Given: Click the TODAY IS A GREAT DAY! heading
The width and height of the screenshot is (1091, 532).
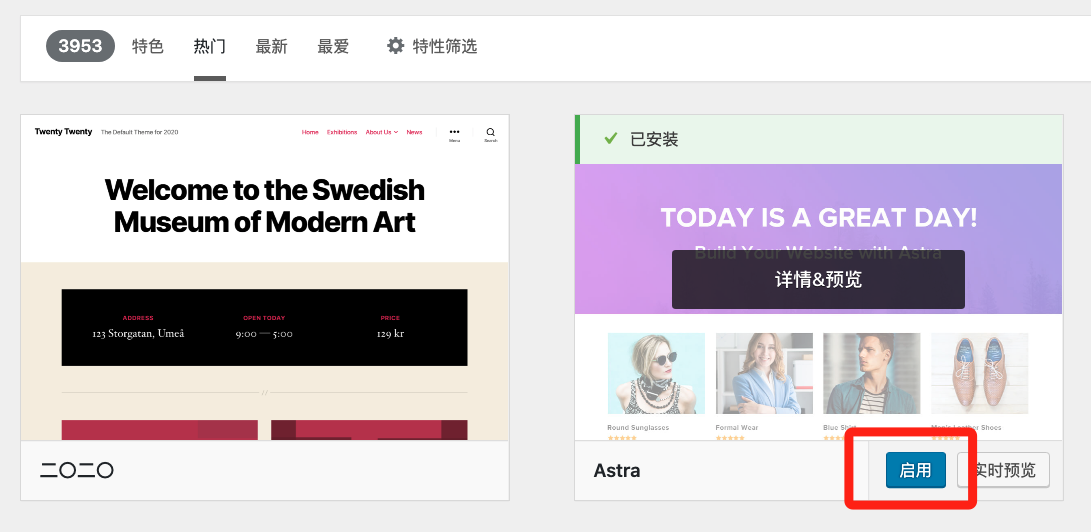Looking at the screenshot, I should [x=819, y=218].
